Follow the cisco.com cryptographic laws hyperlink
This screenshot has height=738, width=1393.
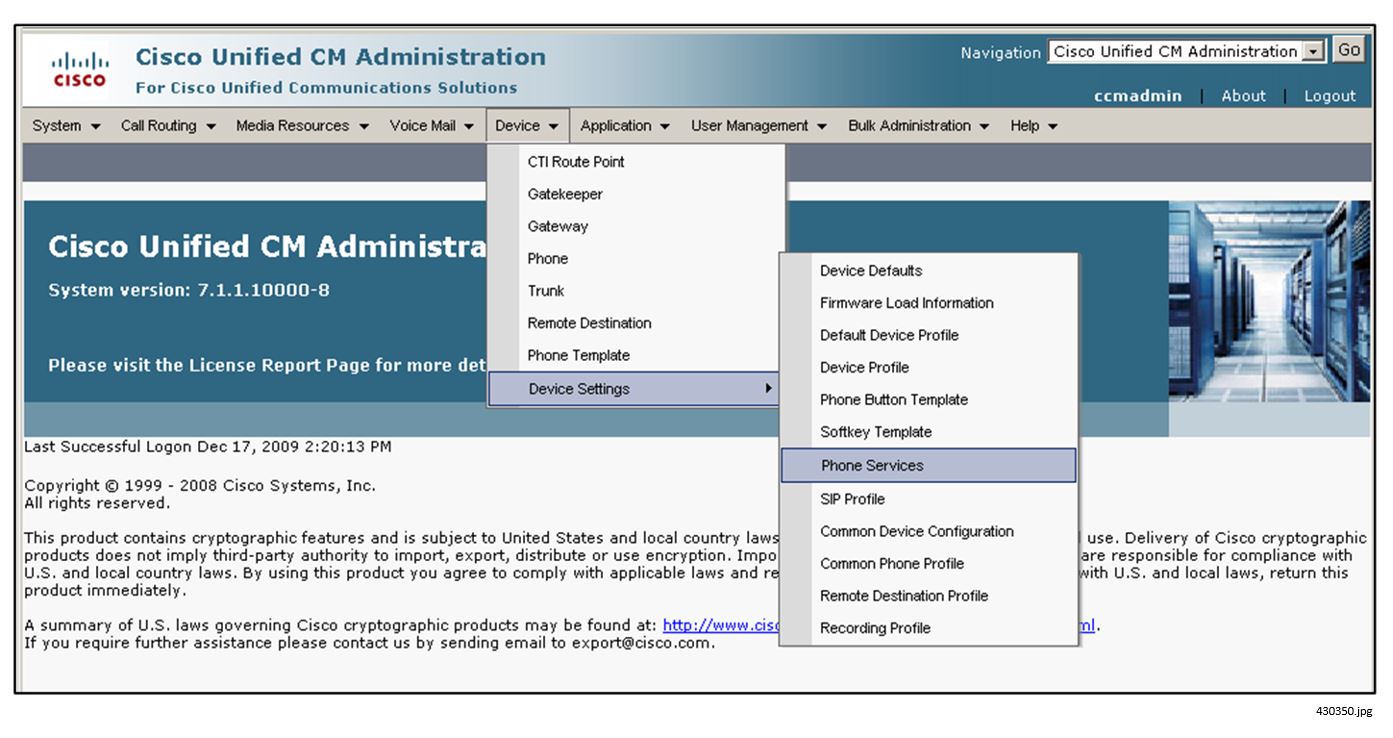coord(721,626)
